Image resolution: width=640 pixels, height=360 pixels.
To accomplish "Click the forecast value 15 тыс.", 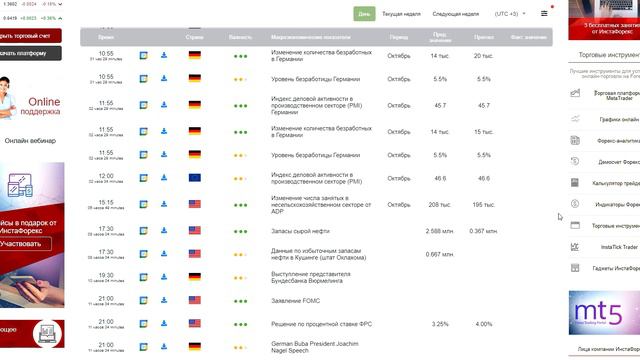I will point(484,132).
